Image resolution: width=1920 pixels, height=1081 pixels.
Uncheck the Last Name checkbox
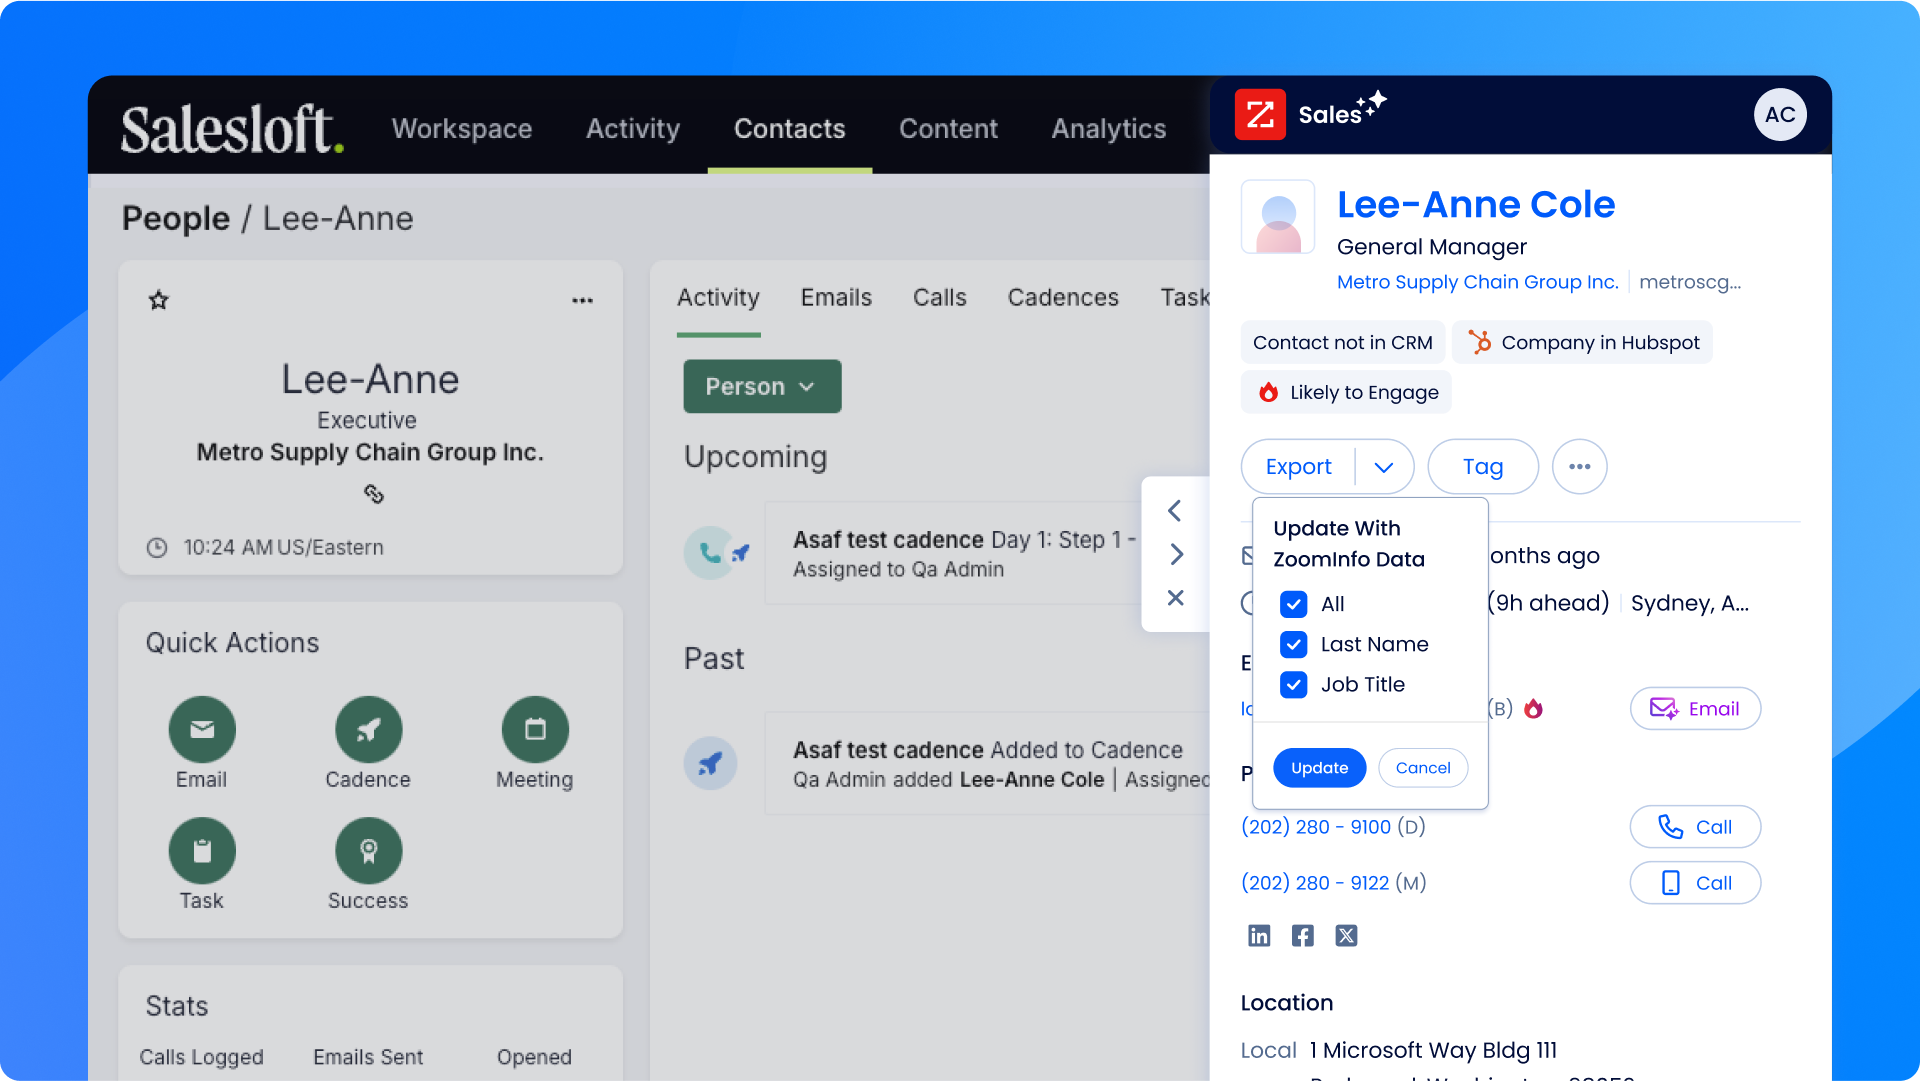[x=1293, y=645]
